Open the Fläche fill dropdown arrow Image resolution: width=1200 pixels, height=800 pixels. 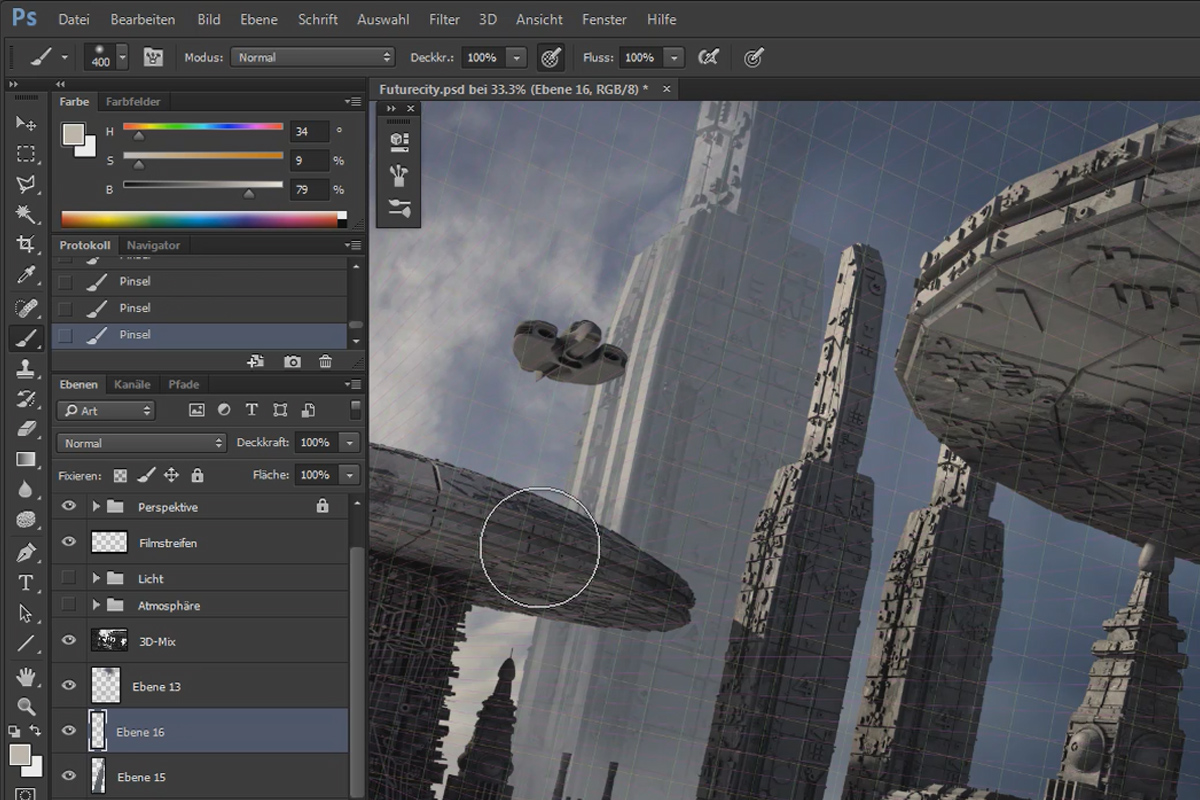(x=349, y=475)
